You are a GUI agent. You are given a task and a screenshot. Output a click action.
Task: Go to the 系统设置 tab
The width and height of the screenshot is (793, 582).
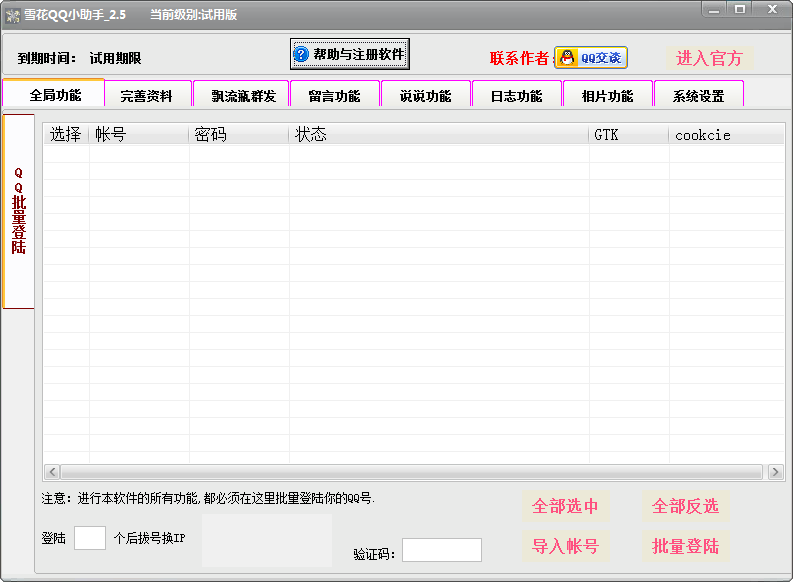699,95
